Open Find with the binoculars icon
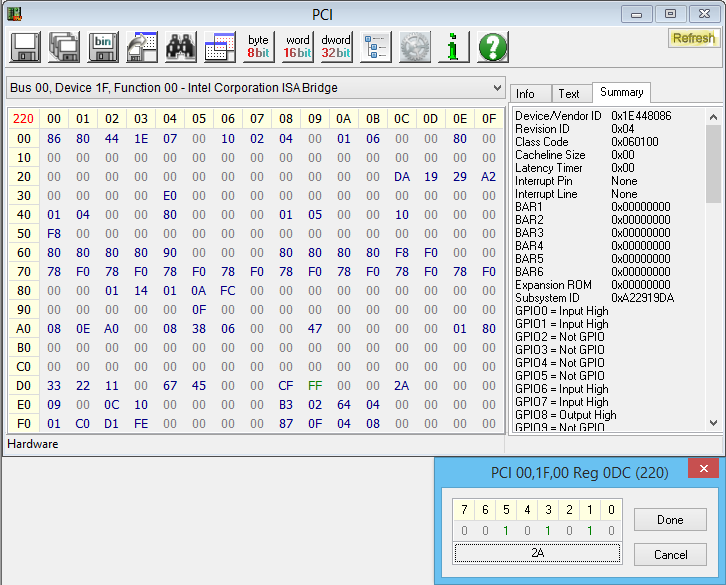The image size is (726, 585). pos(181,47)
